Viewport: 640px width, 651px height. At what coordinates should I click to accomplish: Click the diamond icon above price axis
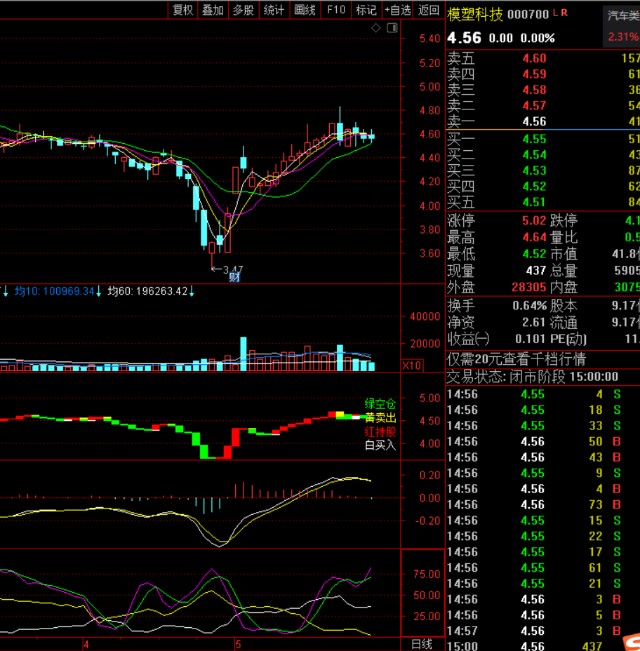coord(375,28)
